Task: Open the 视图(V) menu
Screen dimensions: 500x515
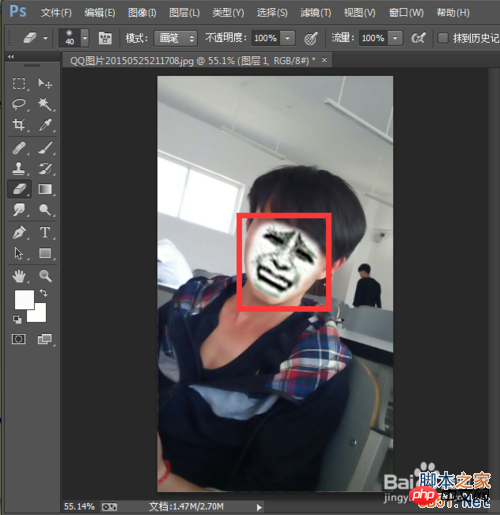Action: (x=360, y=13)
